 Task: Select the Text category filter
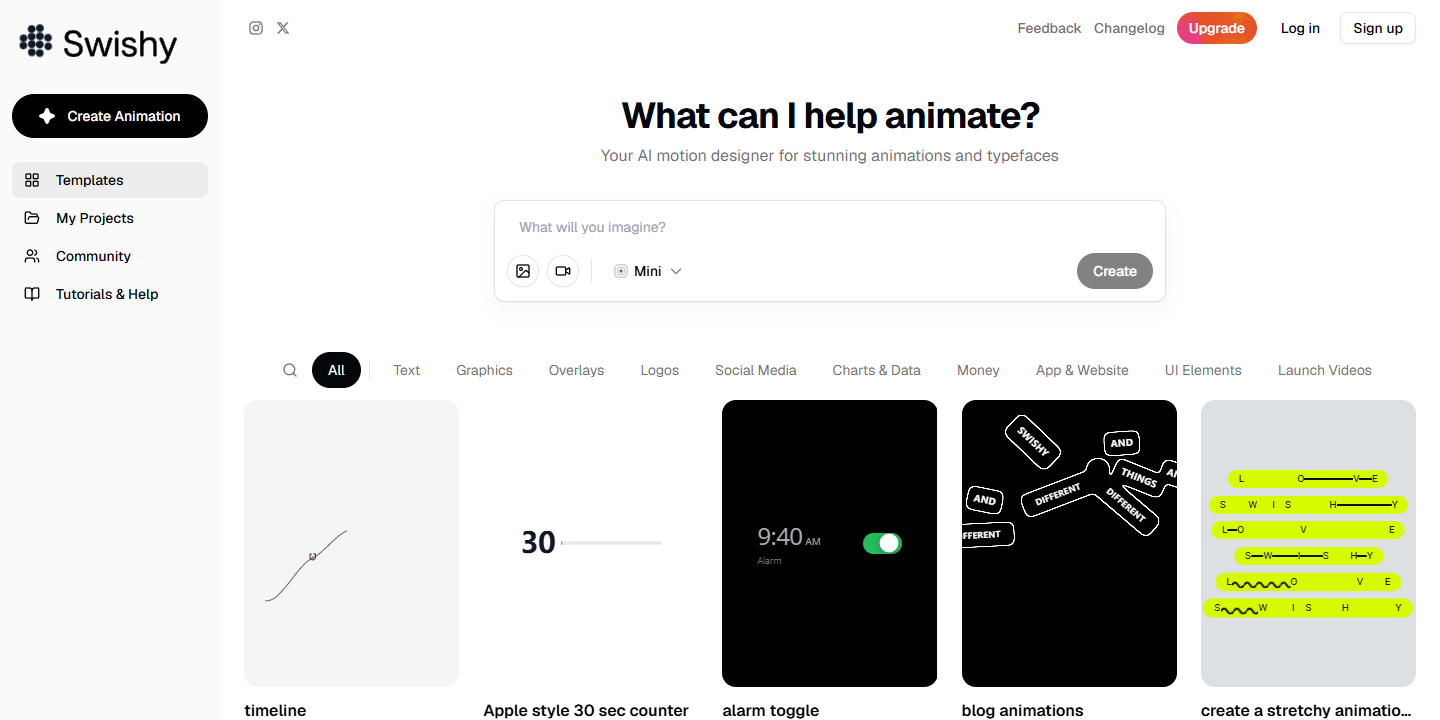pyautogui.click(x=407, y=370)
